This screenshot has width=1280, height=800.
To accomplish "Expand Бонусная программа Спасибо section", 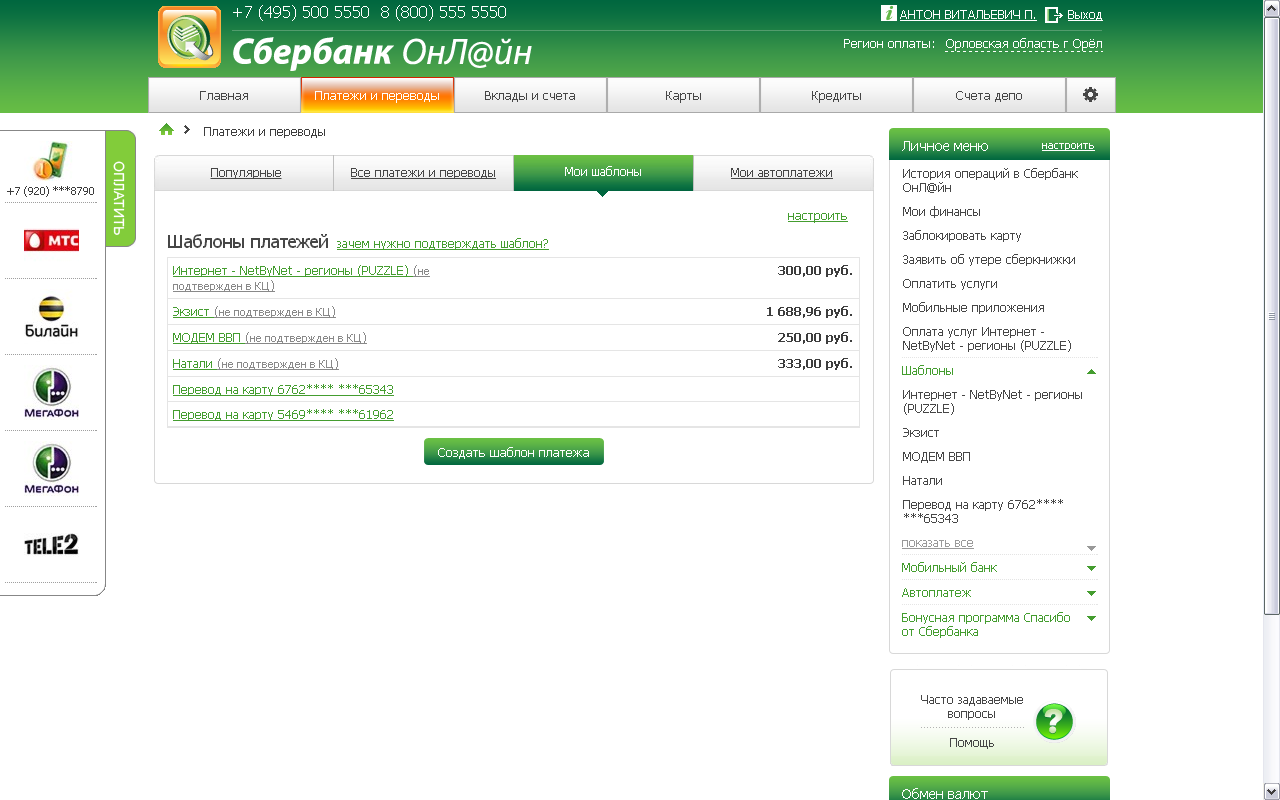I will 1091,618.
